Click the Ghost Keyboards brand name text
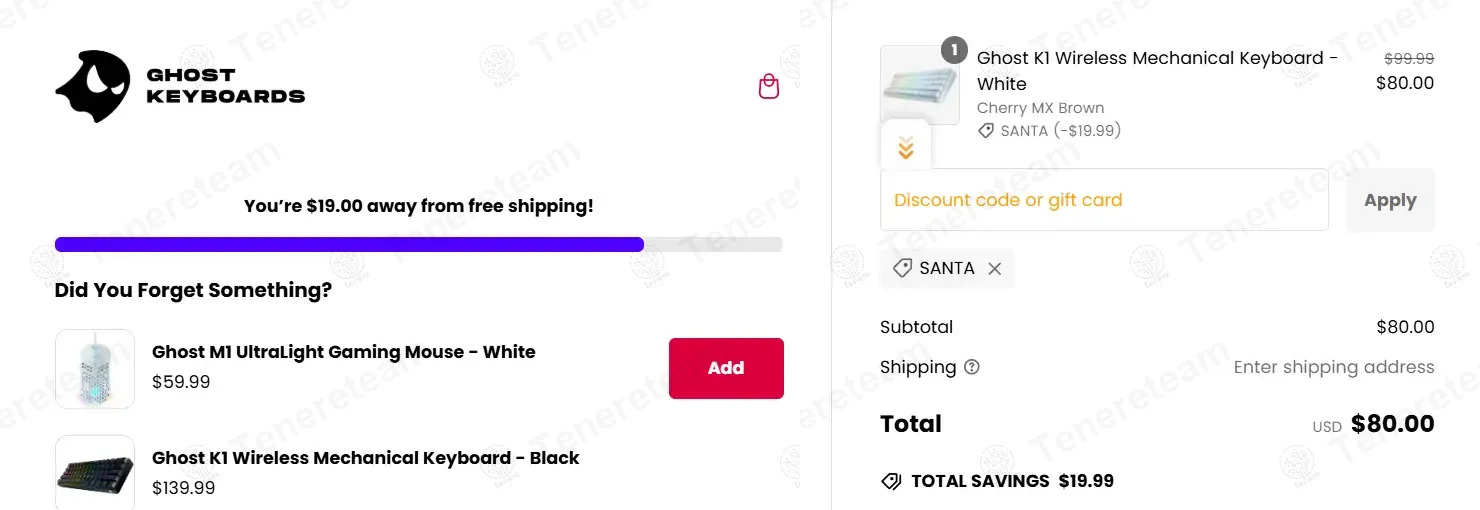Viewport: 1480px width, 510px height. coord(225,86)
